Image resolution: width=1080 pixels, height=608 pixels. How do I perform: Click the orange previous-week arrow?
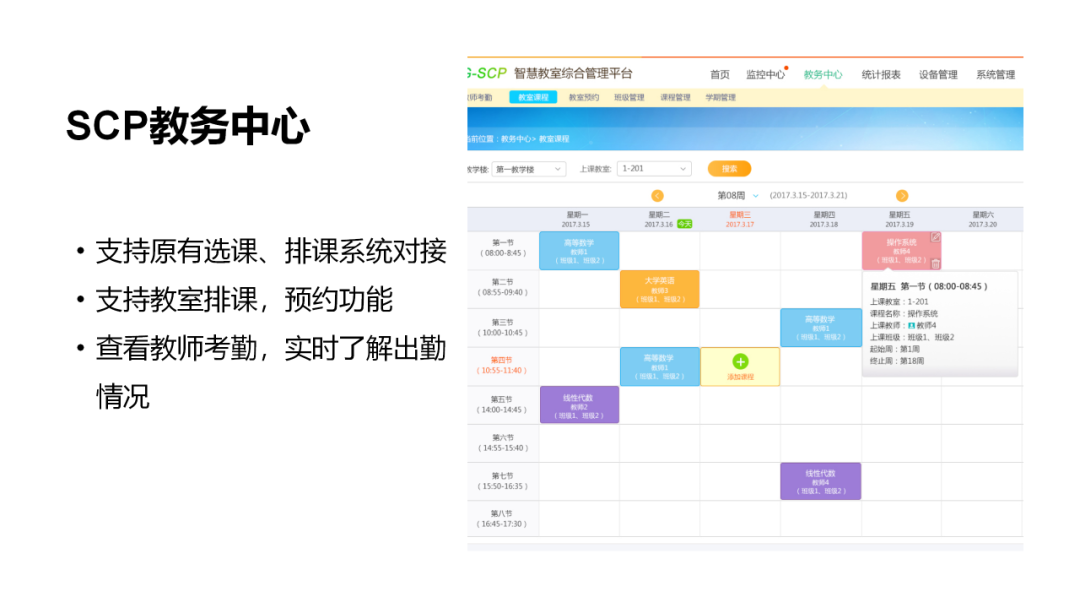tap(655, 194)
